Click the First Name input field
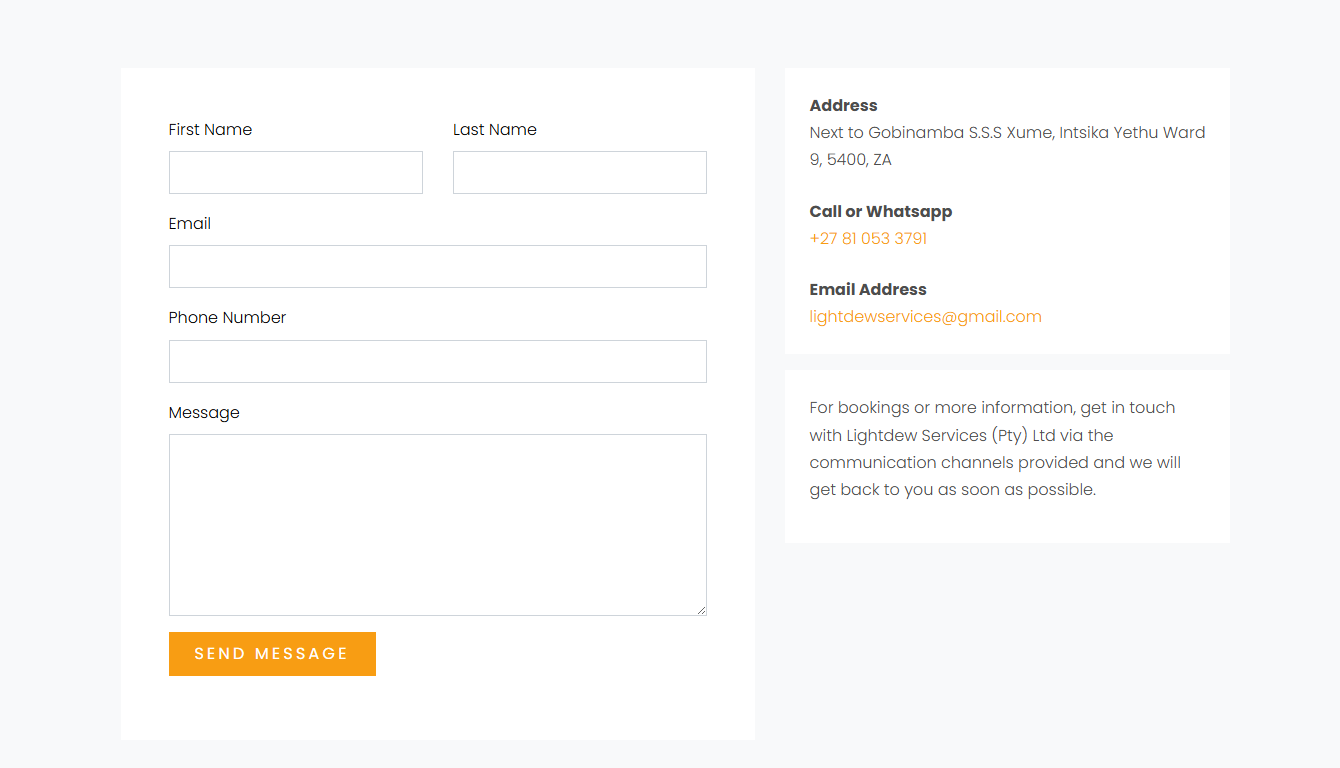 (x=295, y=172)
